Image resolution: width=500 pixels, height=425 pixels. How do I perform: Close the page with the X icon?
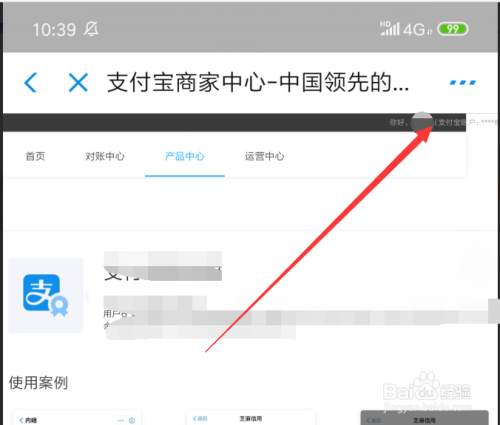tap(78, 82)
